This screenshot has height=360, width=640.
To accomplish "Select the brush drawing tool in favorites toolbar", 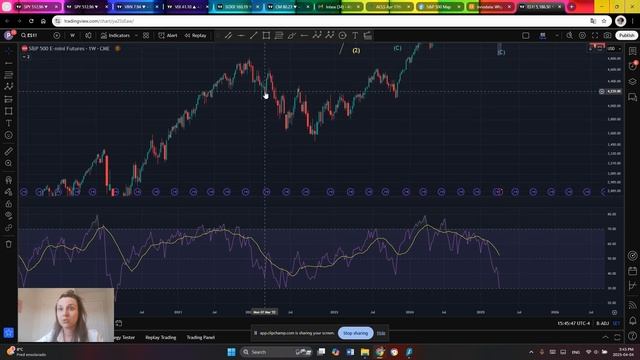I will [x=291, y=36].
